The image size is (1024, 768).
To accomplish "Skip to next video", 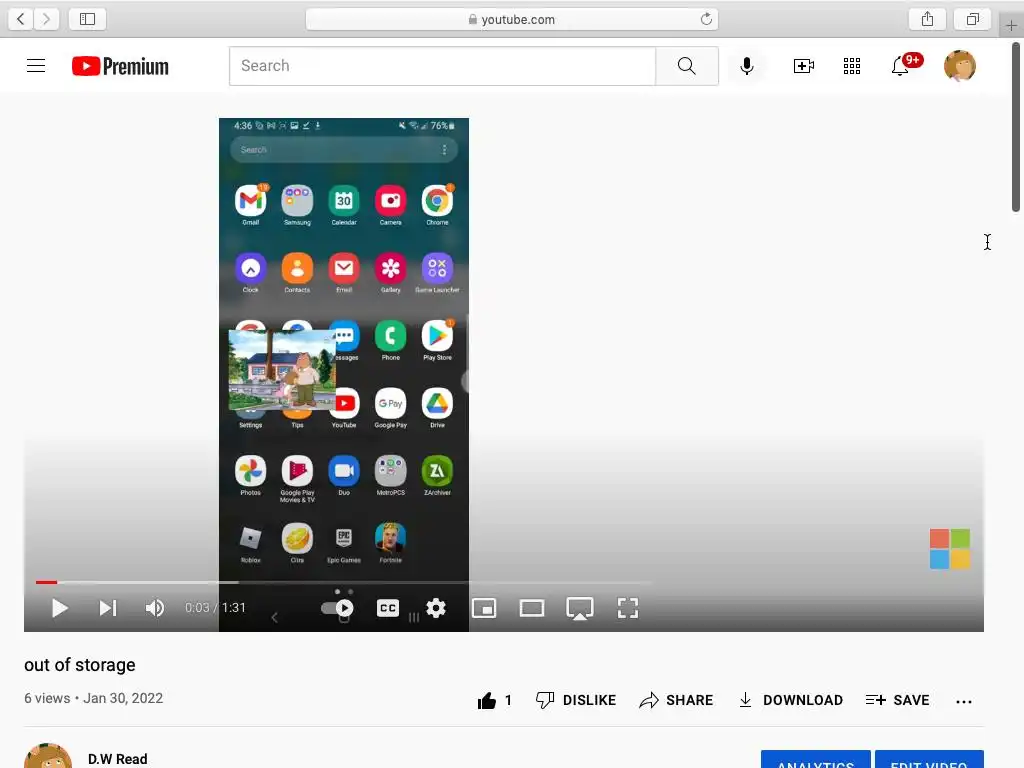I will coord(108,608).
